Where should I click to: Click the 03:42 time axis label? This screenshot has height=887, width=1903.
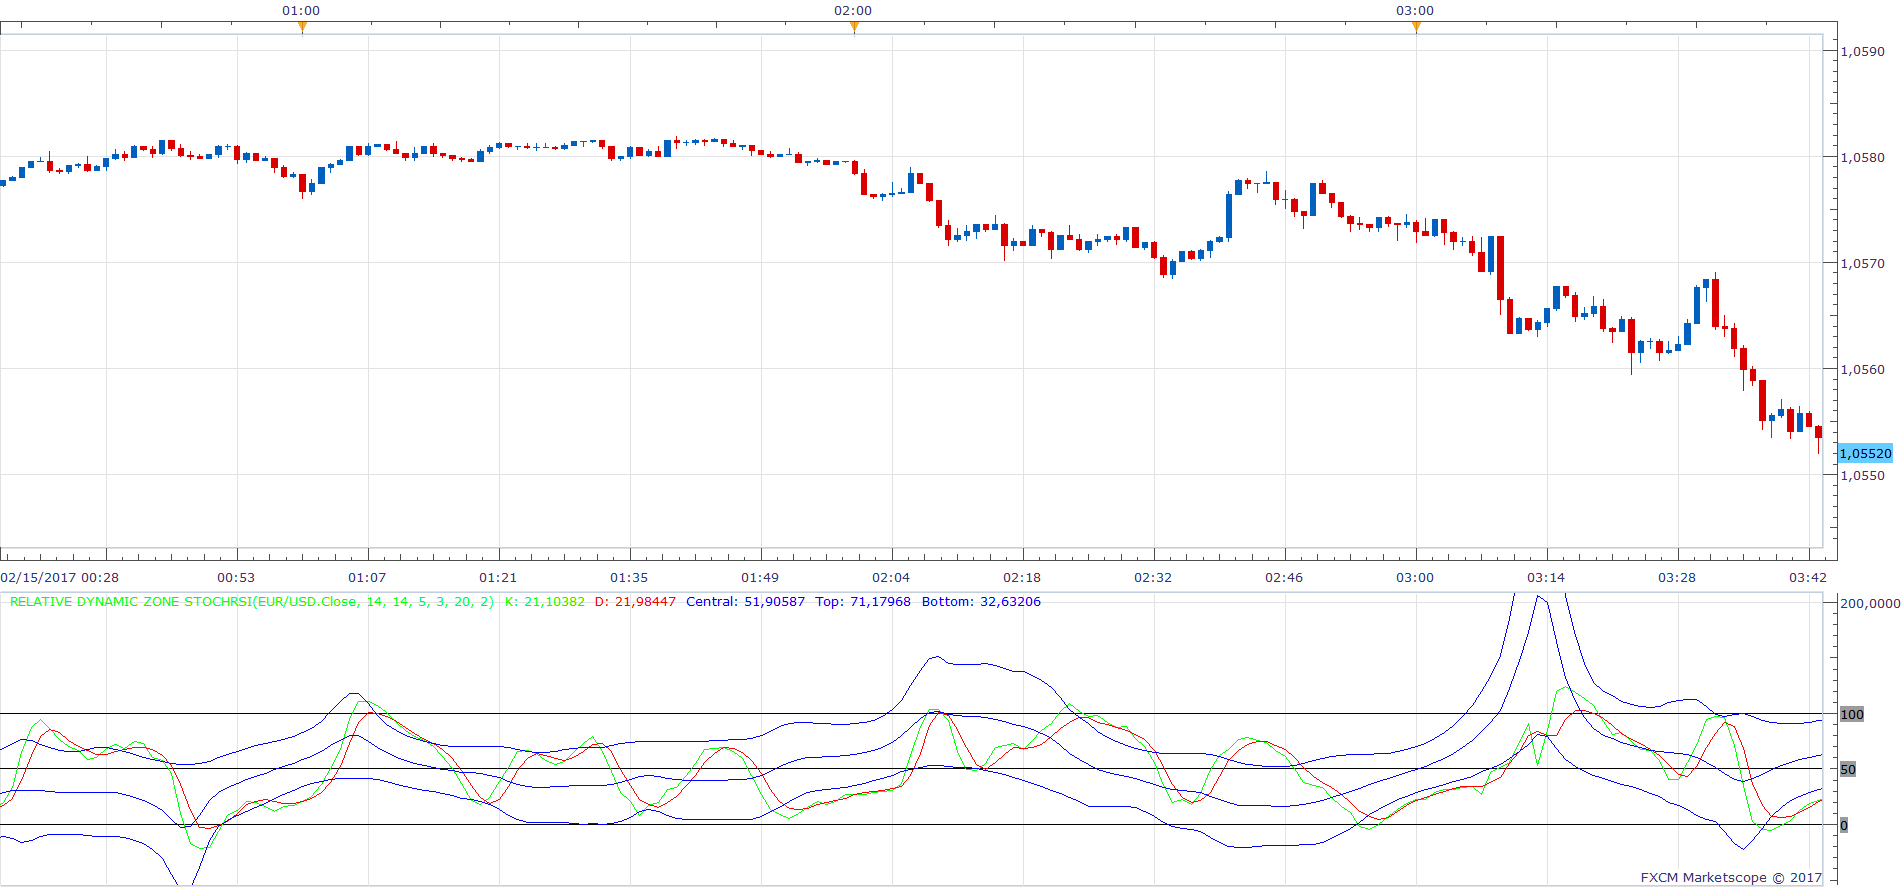[x=1808, y=577]
